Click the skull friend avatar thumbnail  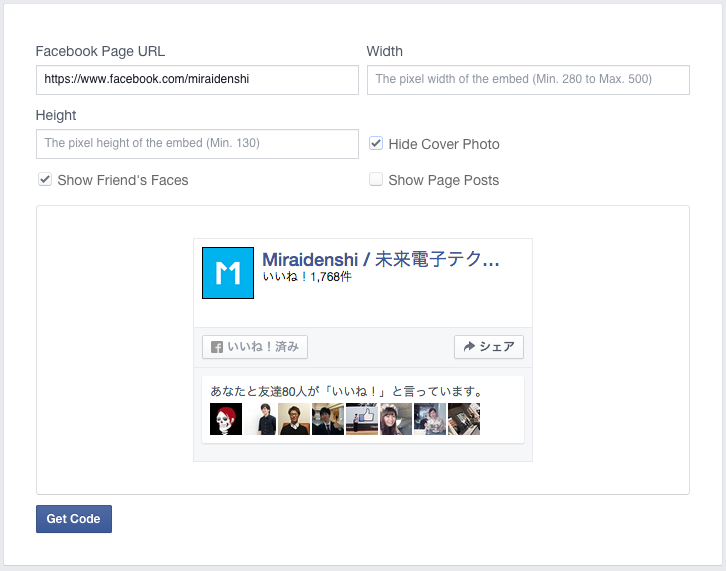coord(226,419)
